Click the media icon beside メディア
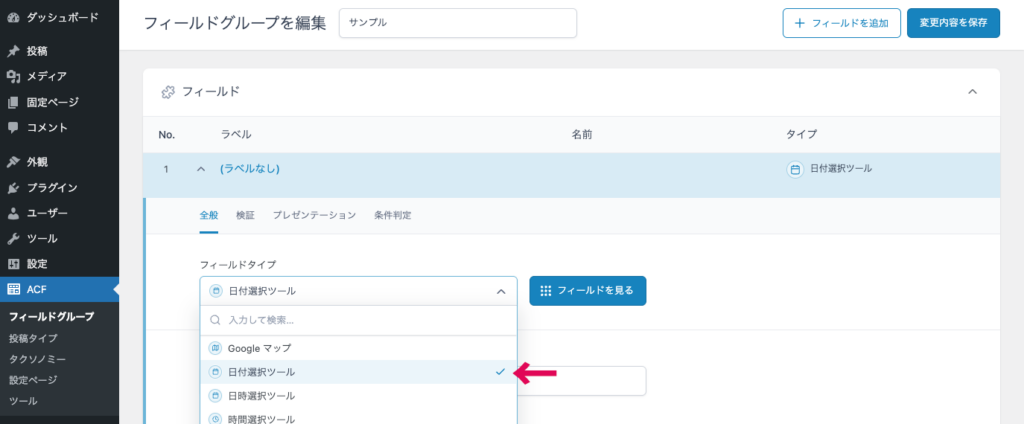Screen dimensions: 1024x424 [13, 76]
